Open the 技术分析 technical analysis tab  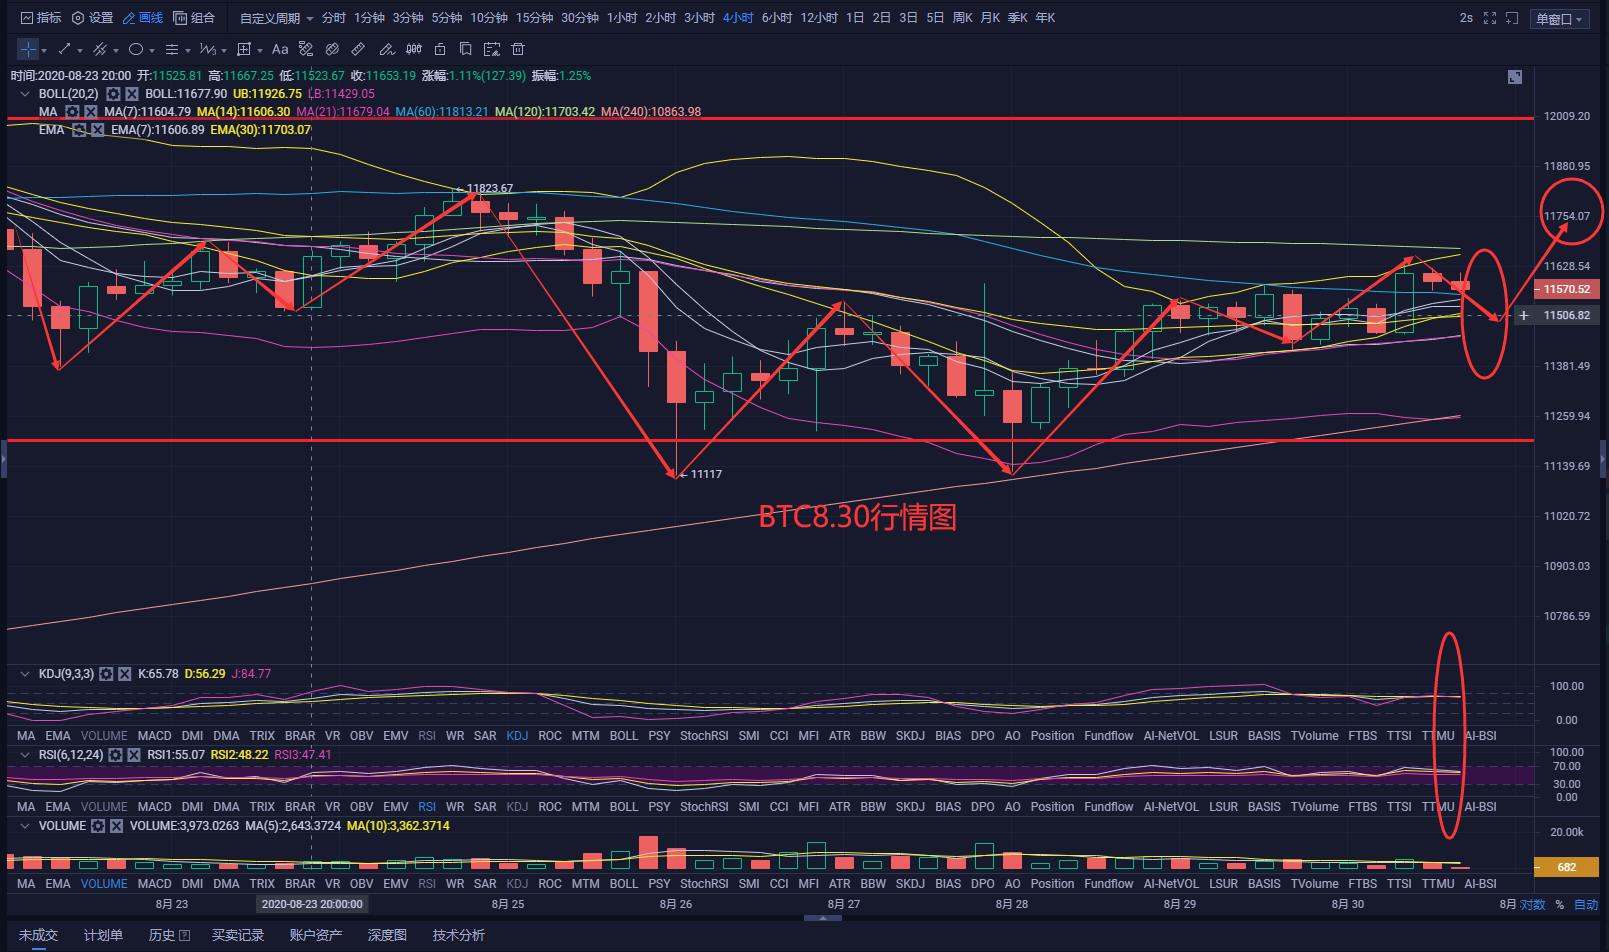[459, 935]
